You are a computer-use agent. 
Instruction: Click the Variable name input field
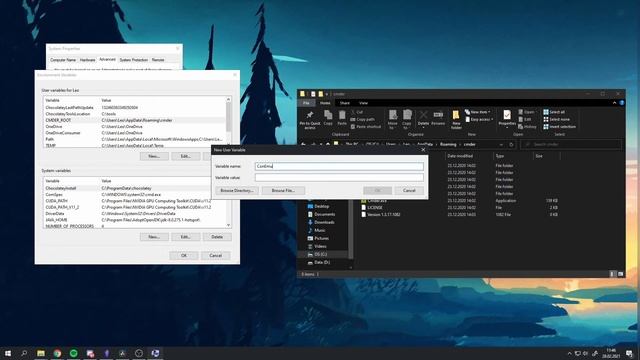point(339,166)
